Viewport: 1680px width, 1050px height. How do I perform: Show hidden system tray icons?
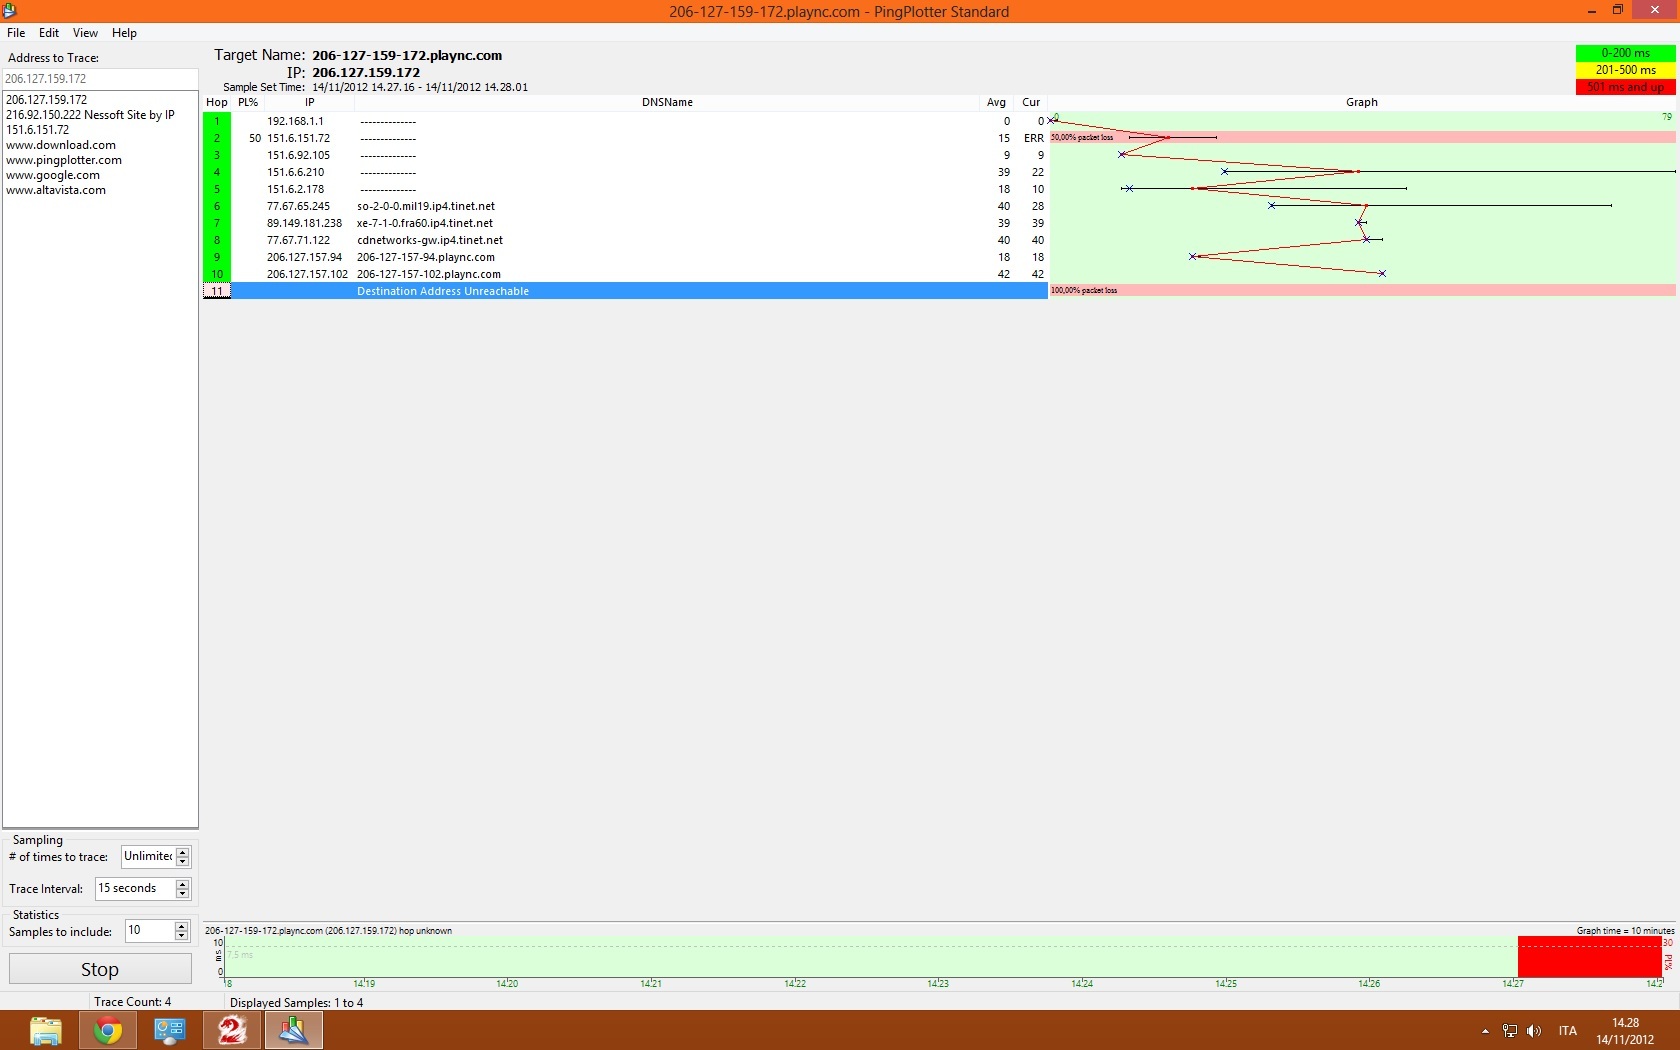coord(1485,1031)
